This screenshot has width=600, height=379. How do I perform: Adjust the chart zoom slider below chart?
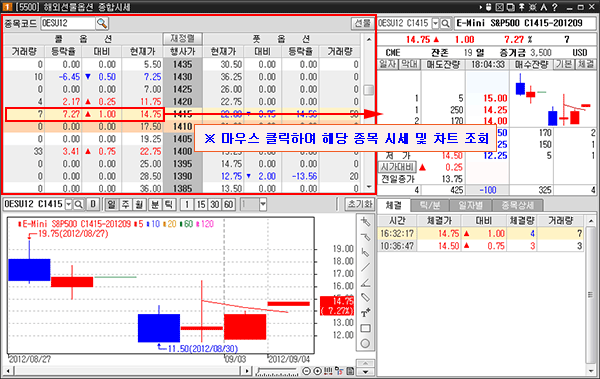coord(277,371)
